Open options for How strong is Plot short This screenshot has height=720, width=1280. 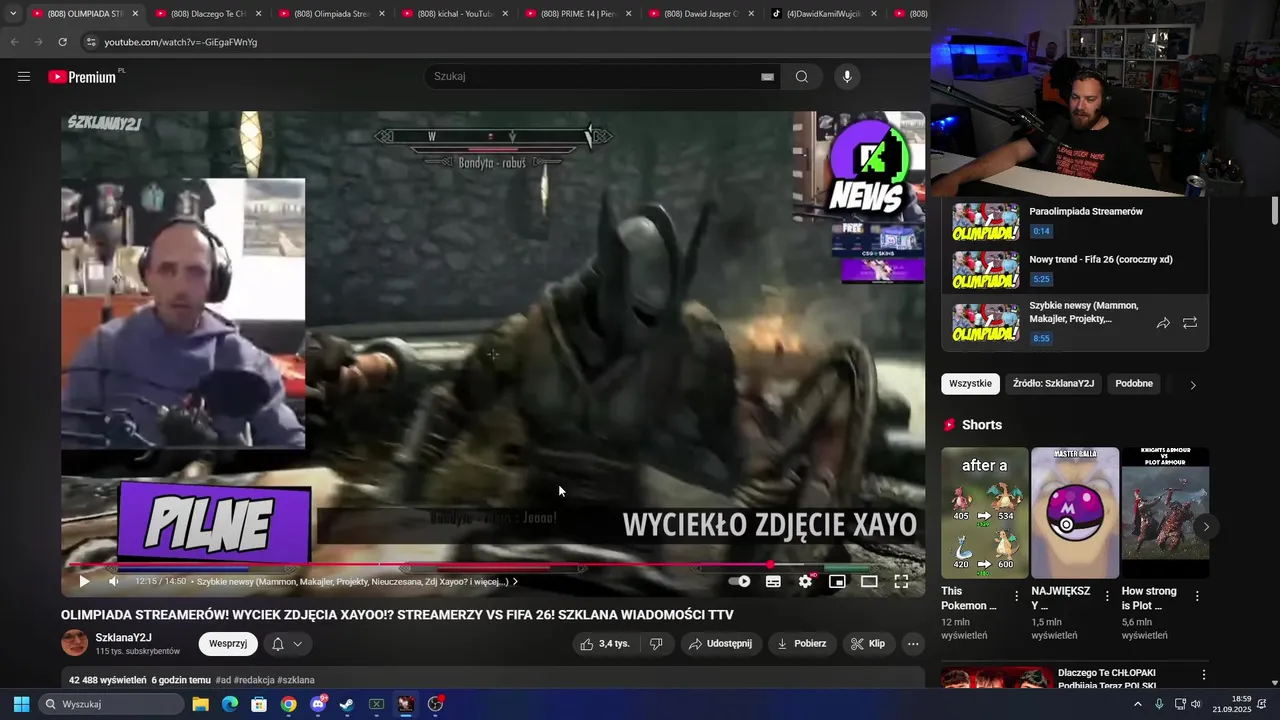point(1197,596)
